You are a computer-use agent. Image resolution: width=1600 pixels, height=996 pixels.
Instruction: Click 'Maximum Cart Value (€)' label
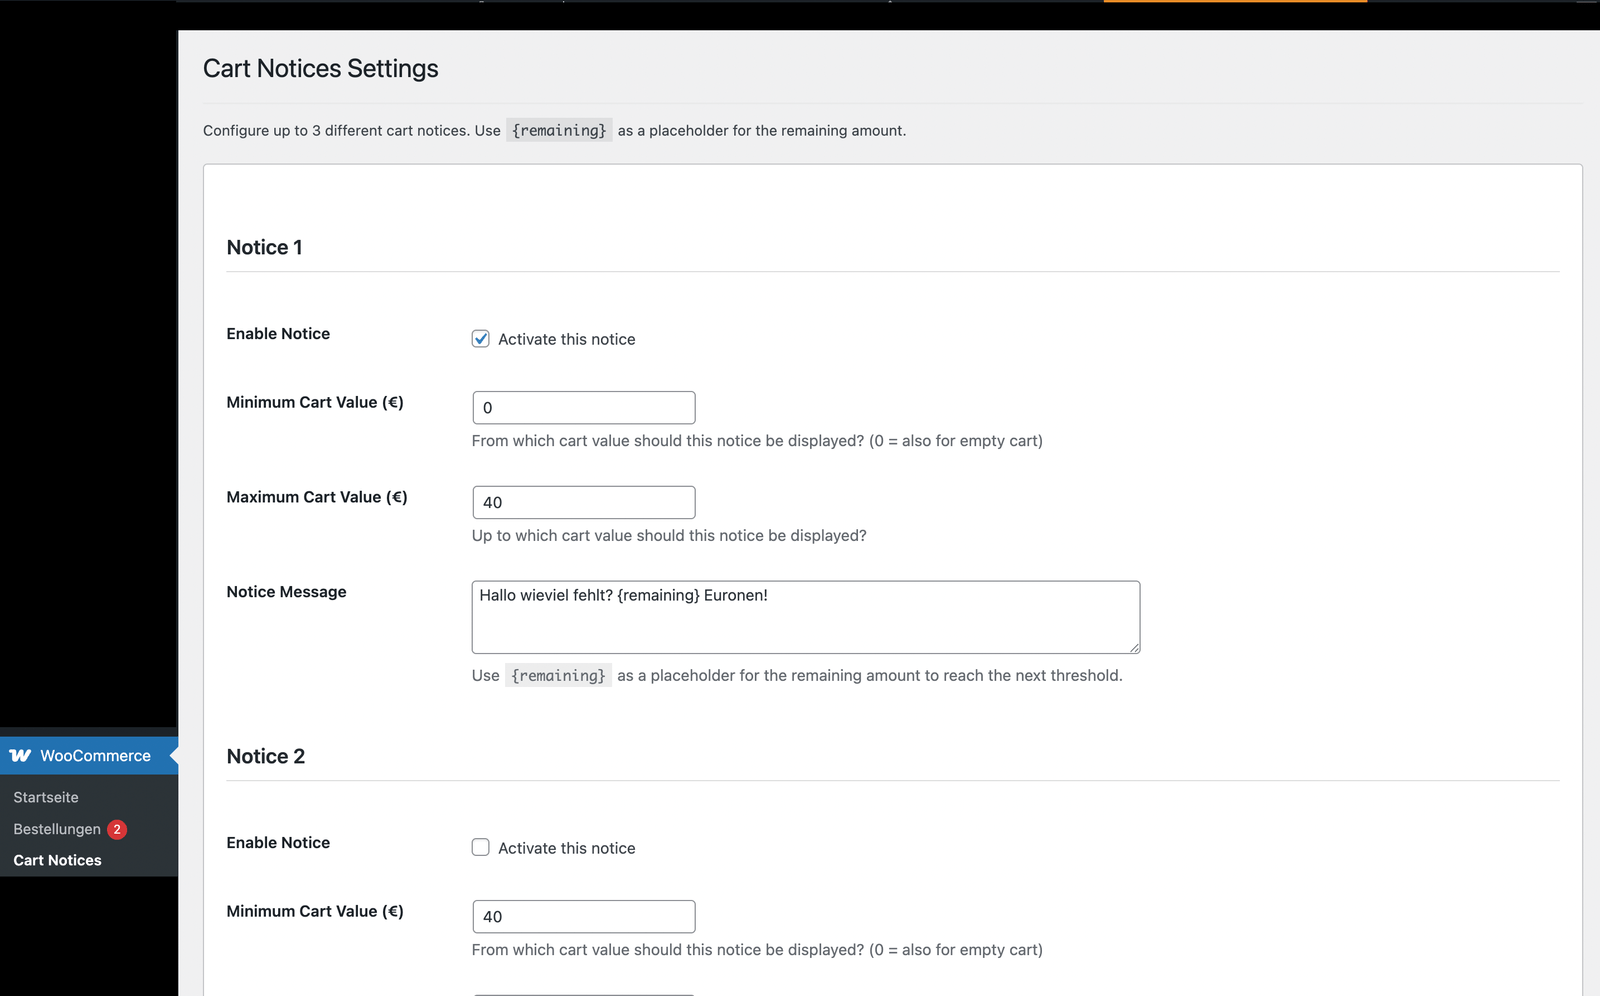pyautogui.click(x=317, y=497)
